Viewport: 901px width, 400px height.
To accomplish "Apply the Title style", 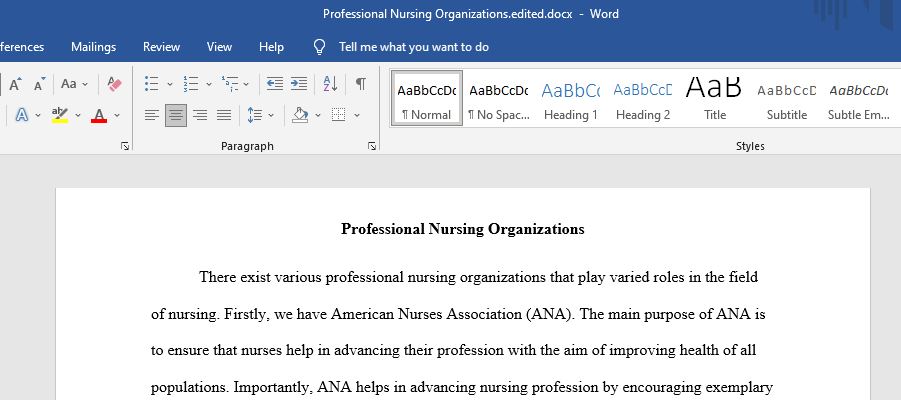I will pyautogui.click(x=714, y=98).
